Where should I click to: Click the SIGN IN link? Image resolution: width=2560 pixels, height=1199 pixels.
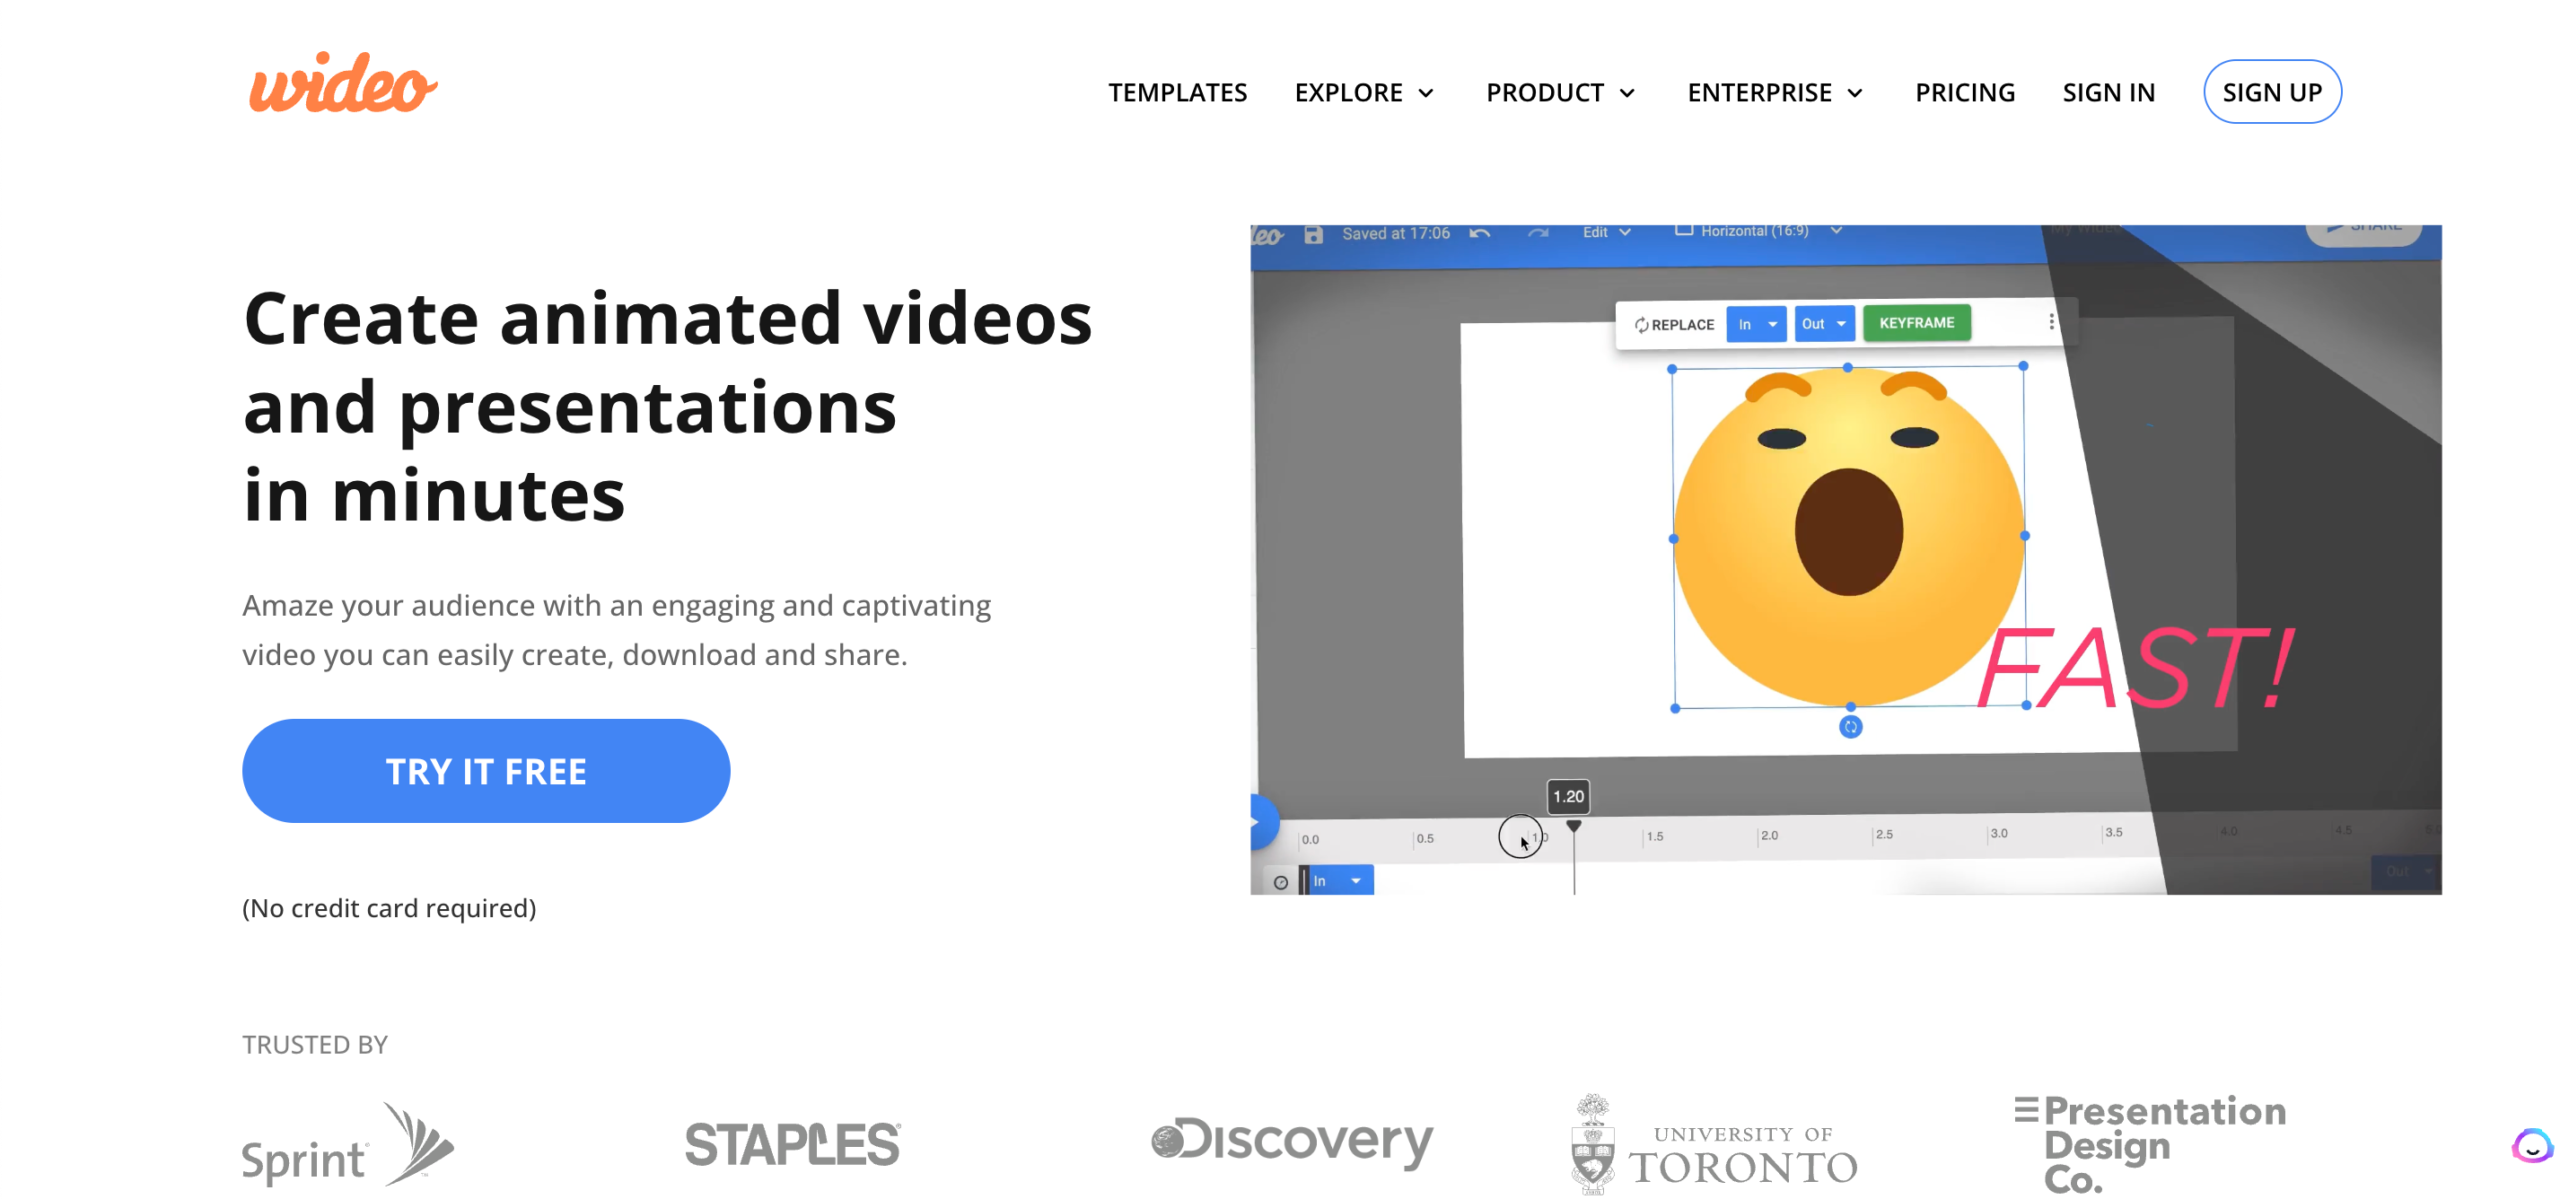(x=2108, y=92)
